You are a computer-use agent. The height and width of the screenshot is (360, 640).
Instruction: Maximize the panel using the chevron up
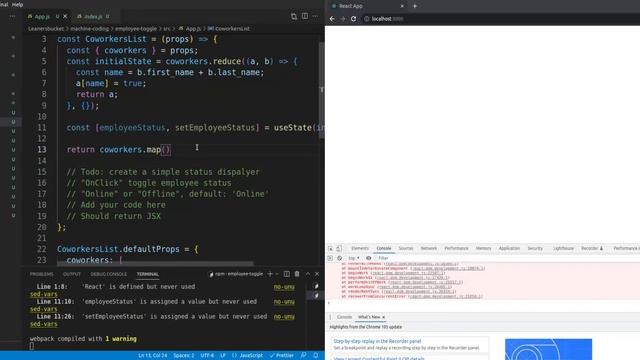(308, 274)
